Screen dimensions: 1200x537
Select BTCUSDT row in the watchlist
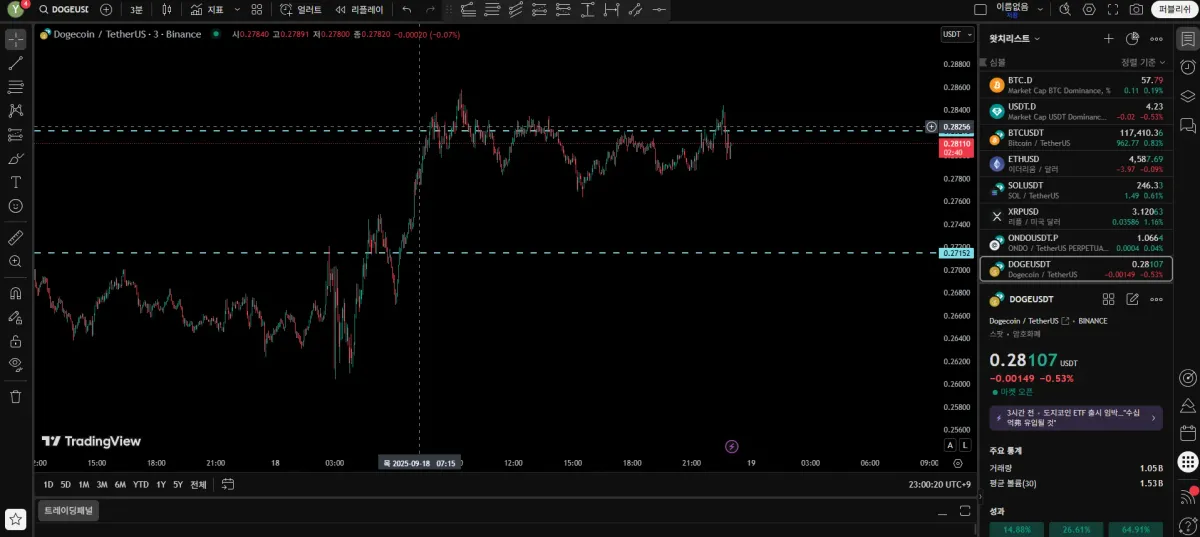(1076, 138)
